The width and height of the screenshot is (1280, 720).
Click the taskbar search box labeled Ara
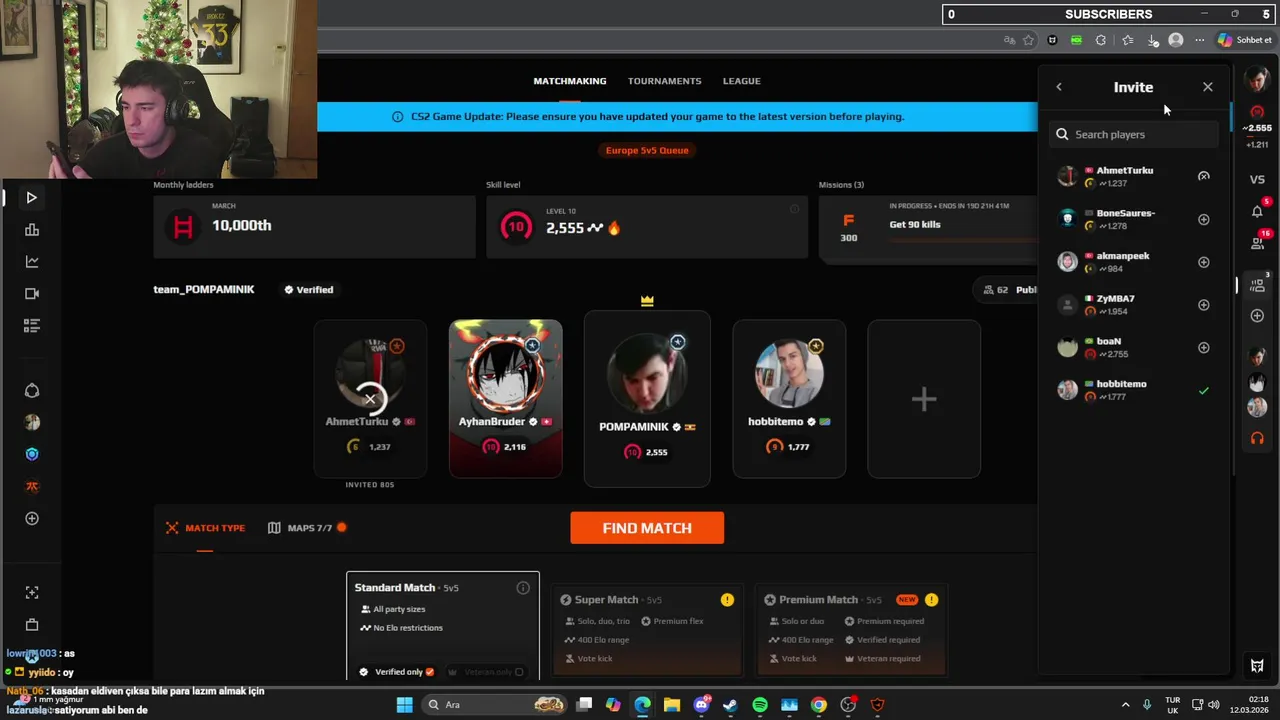[x=492, y=705]
